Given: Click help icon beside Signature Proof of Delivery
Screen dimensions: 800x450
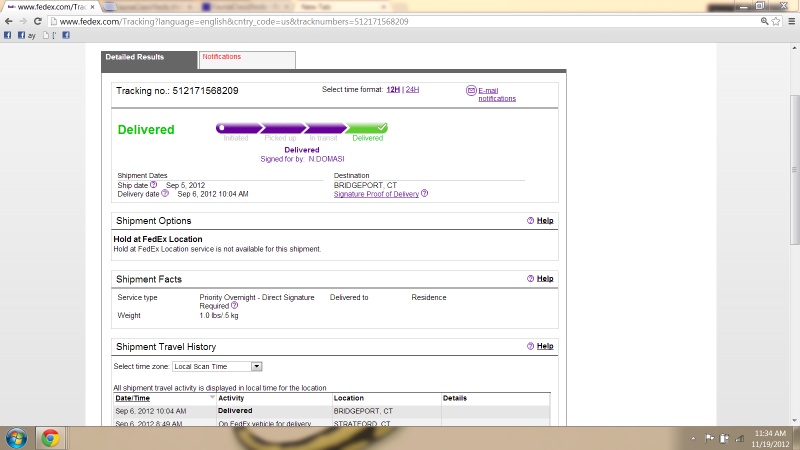Looking at the screenshot, I should [424, 193].
